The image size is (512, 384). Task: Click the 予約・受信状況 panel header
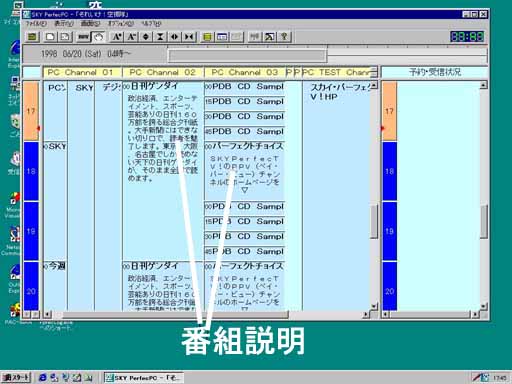[435, 72]
